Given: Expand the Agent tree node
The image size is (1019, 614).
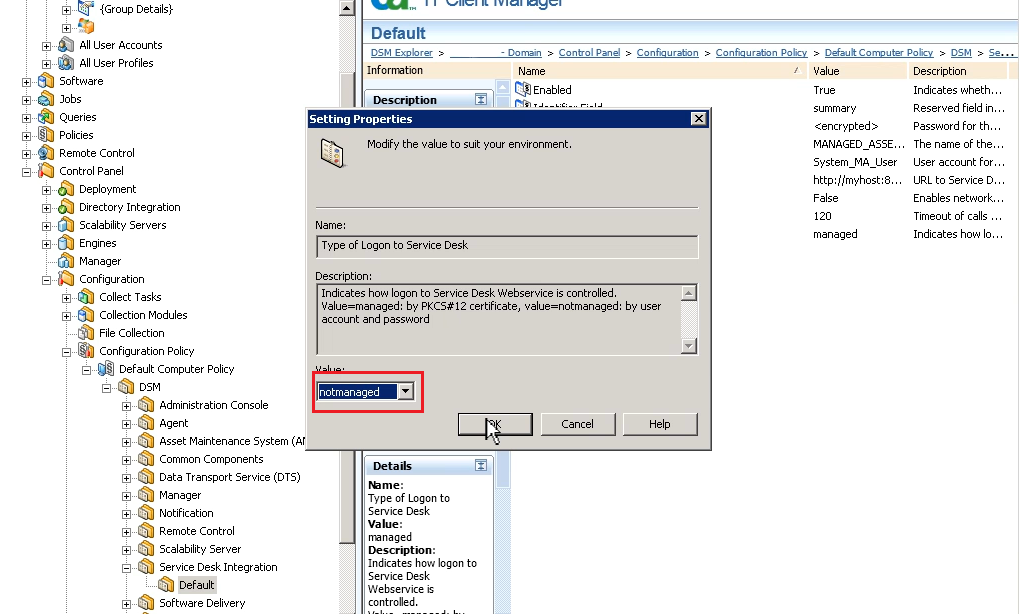Looking at the screenshot, I should 126,424.
